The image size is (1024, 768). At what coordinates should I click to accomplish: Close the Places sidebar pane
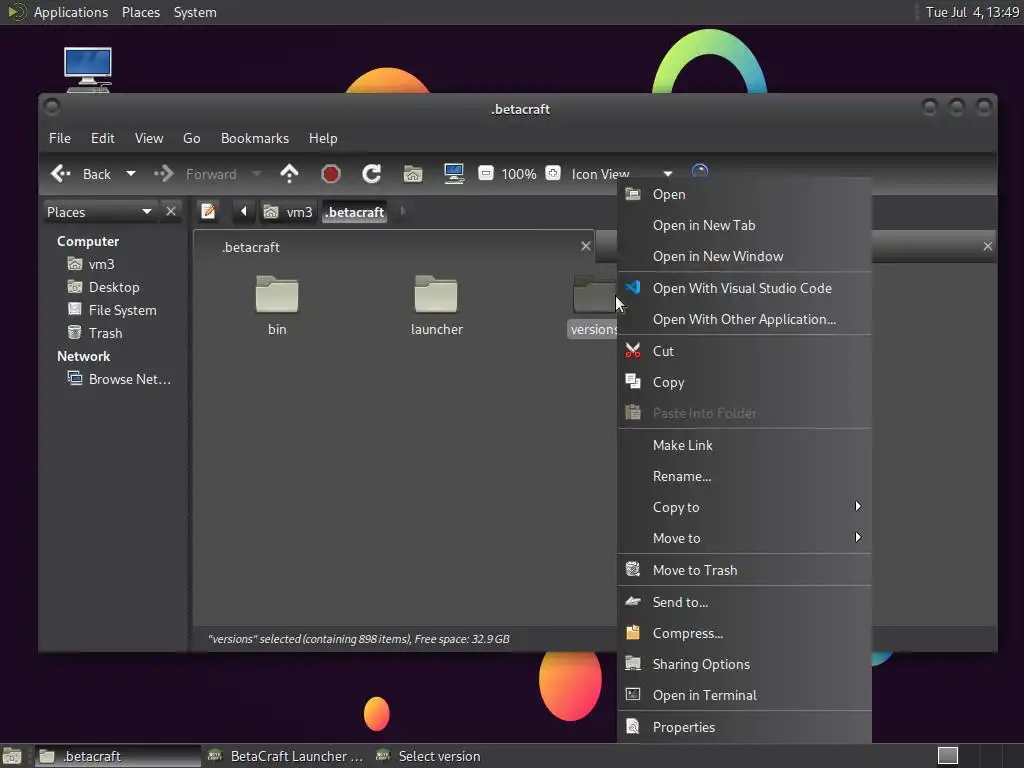pyautogui.click(x=171, y=211)
